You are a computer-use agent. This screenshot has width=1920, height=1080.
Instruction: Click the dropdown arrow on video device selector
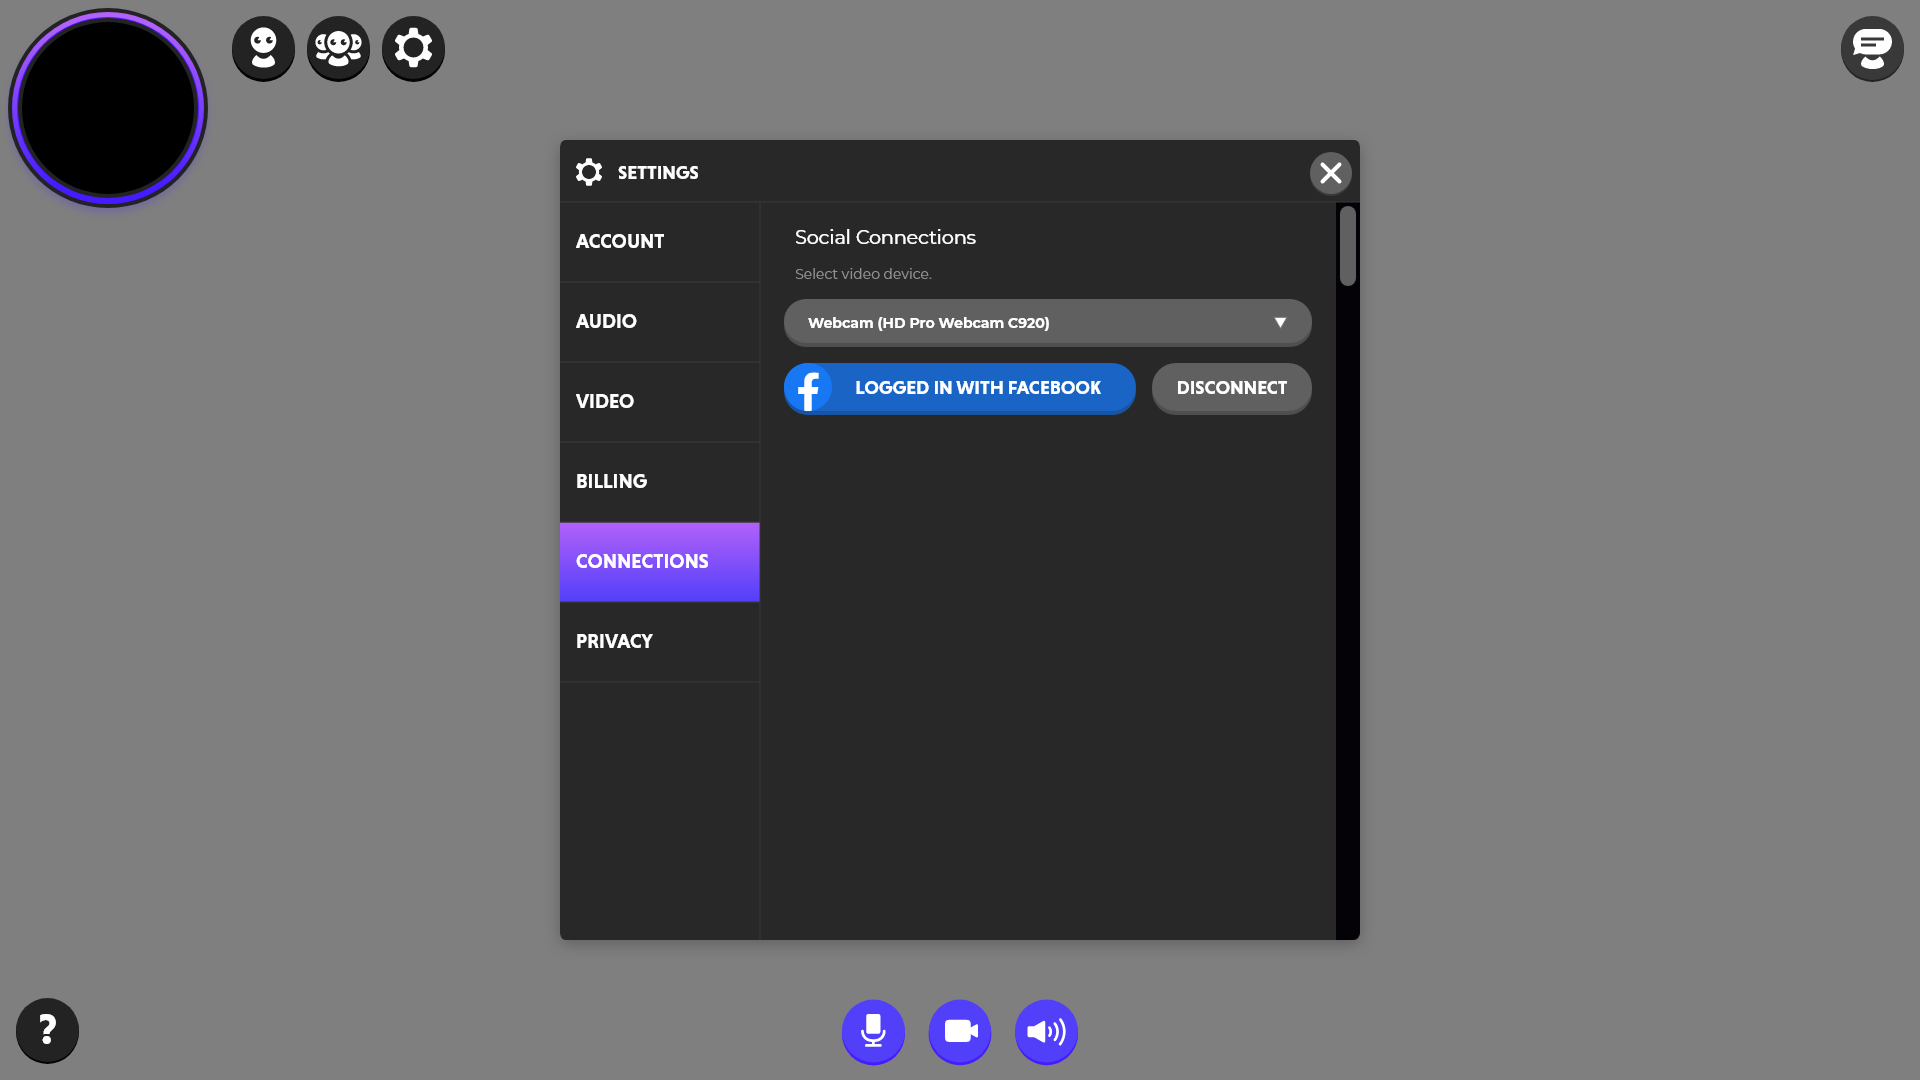pyautogui.click(x=1280, y=322)
